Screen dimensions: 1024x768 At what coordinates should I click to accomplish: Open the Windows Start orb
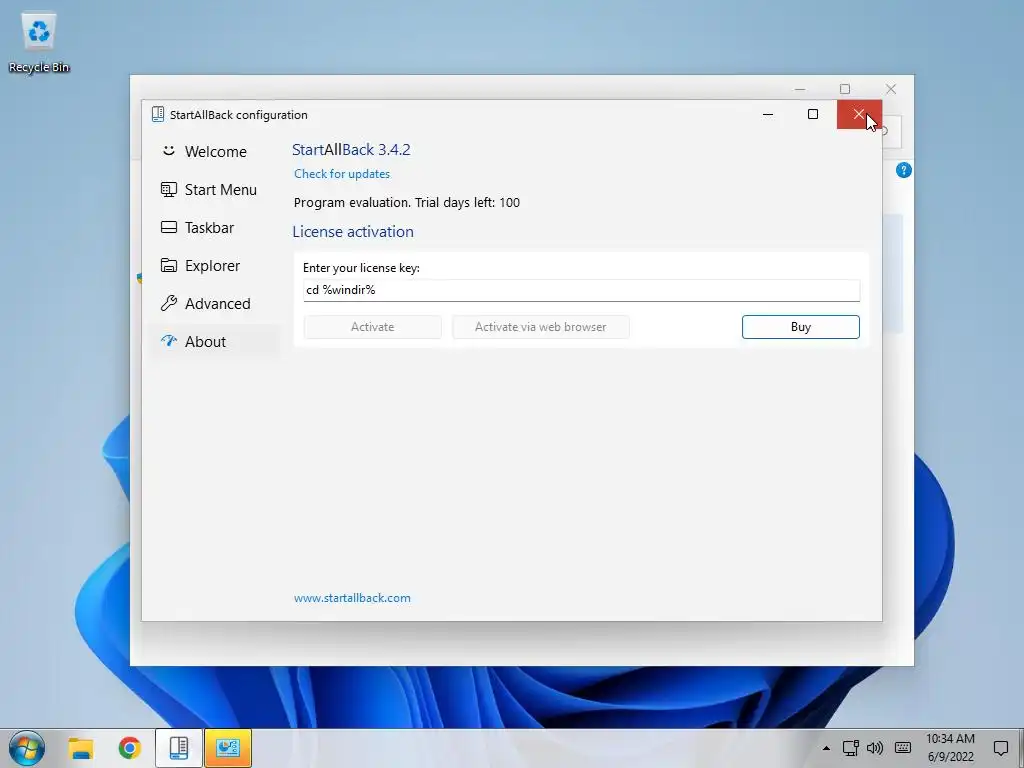[26, 748]
